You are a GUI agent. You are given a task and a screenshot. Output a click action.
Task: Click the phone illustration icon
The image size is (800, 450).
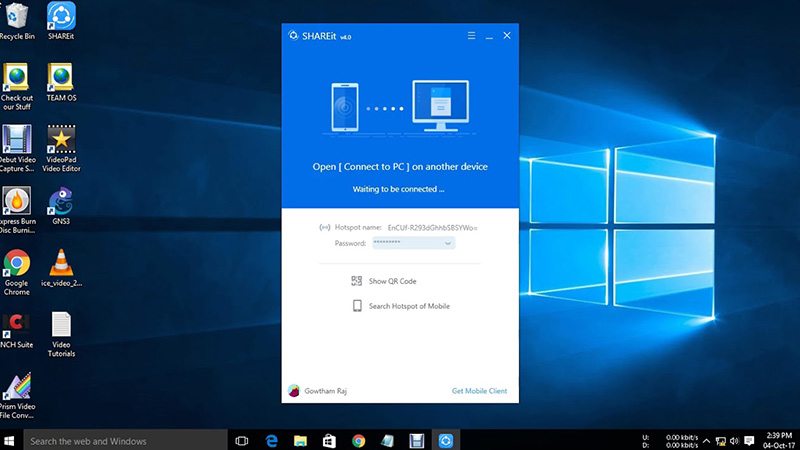coord(345,107)
